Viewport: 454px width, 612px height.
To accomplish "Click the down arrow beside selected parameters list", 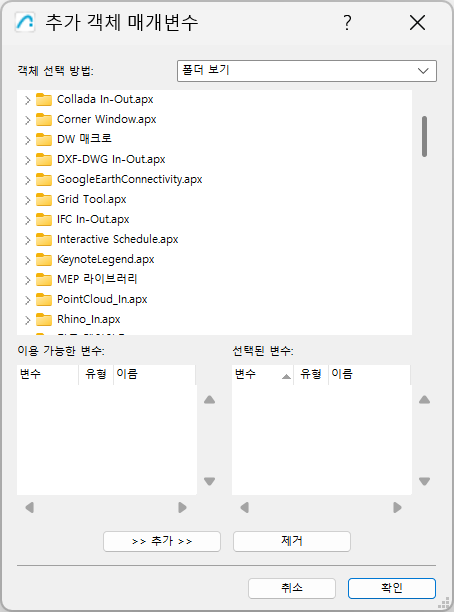I will click(424, 481).
